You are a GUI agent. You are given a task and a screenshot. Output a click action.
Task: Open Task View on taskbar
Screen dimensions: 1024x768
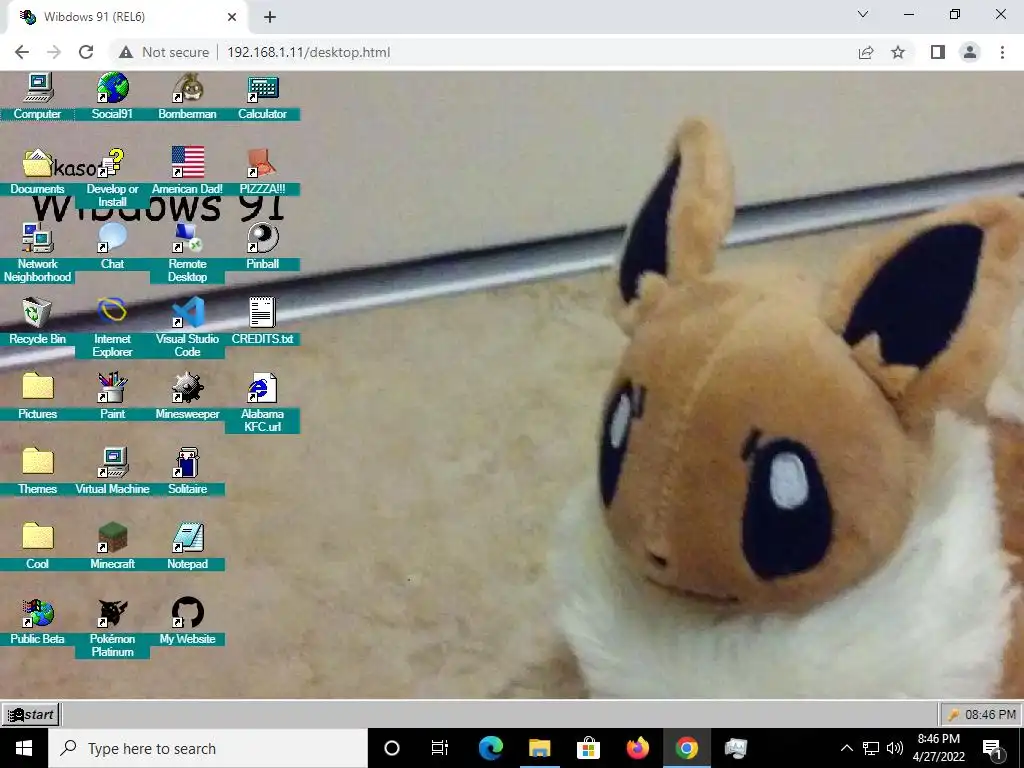[440, 748]
